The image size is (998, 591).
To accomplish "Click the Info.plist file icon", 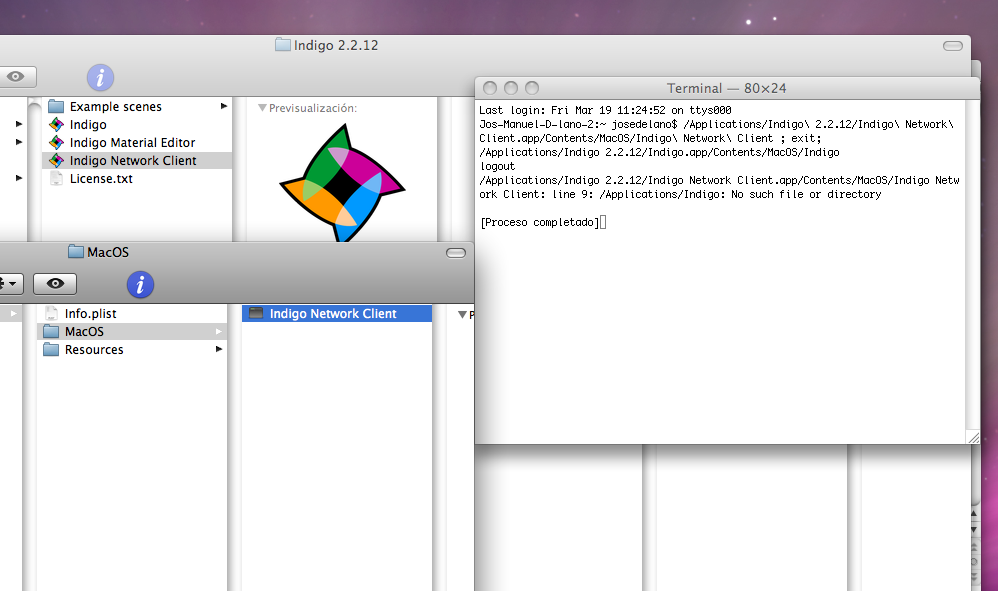I will click(51, 314).
